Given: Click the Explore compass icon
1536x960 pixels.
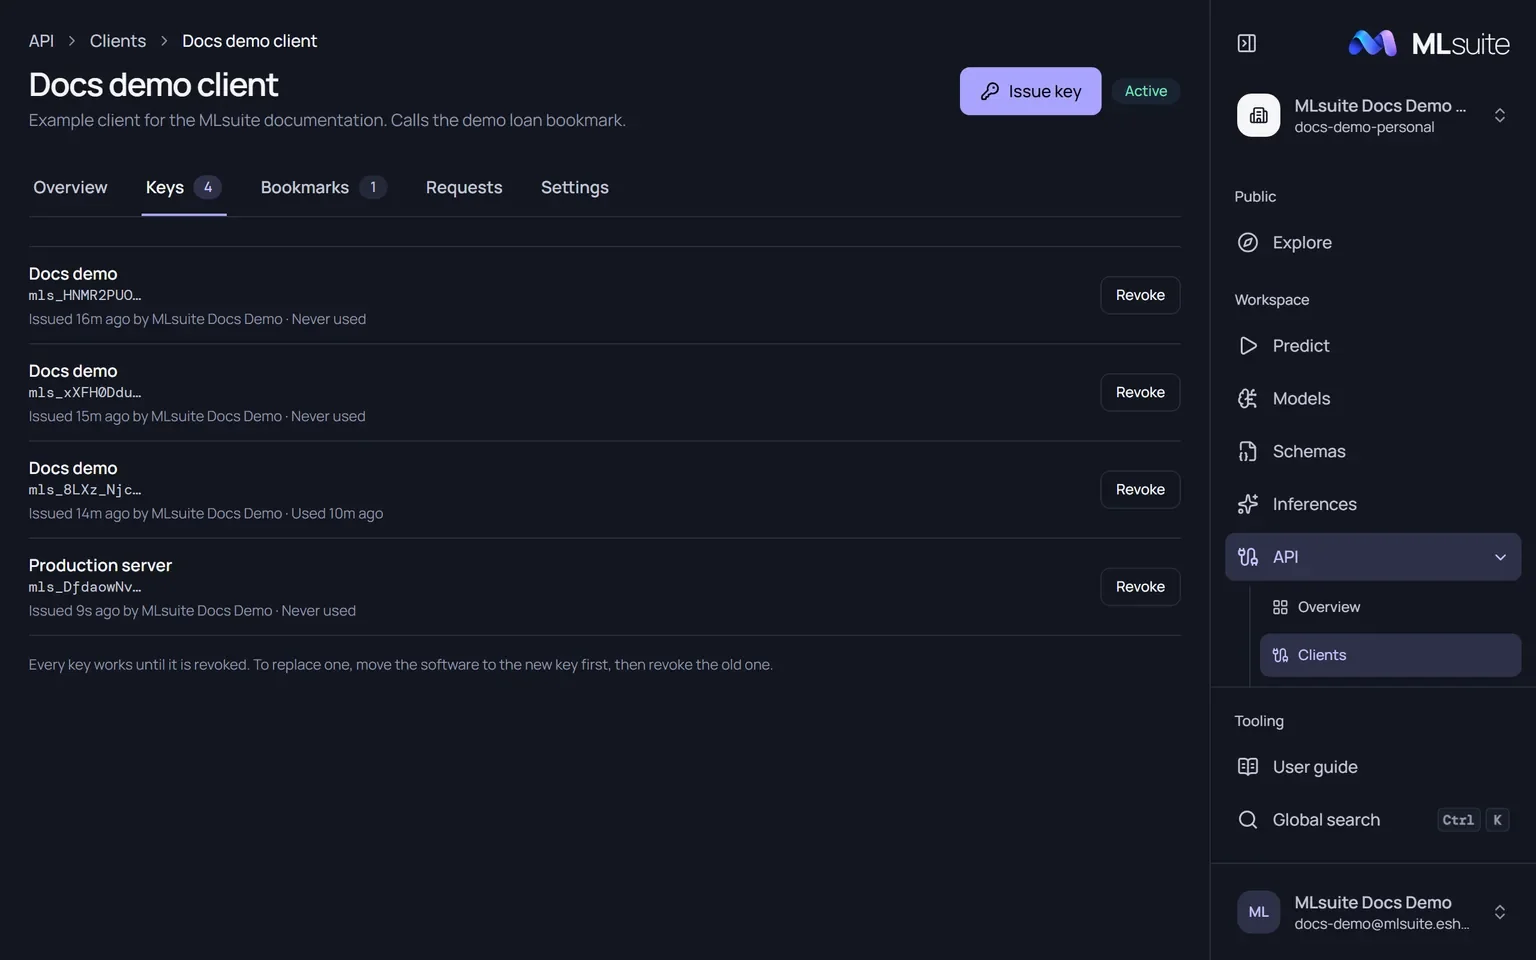Looking at the screenshot, I should (x=1248, y=242).
